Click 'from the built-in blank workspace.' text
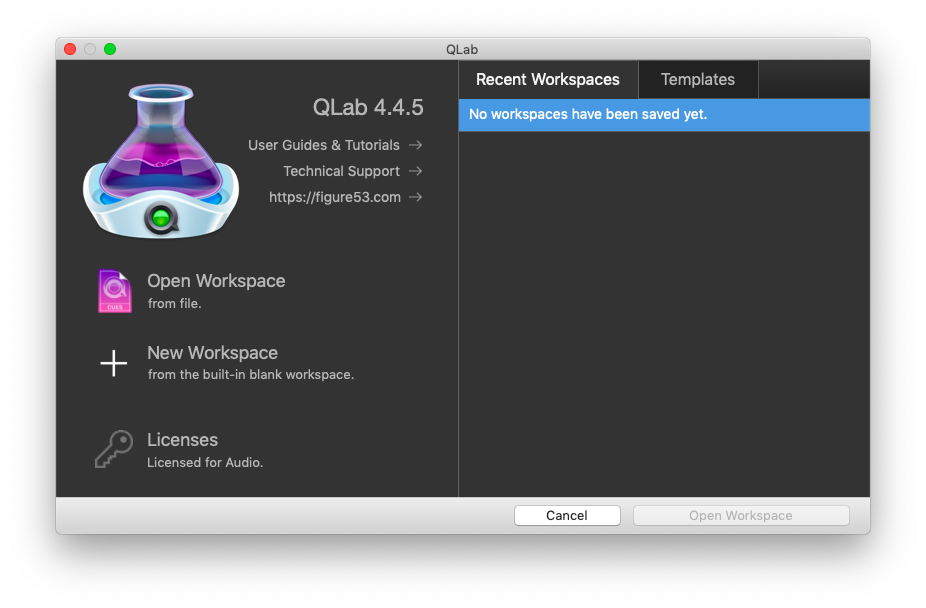The image size is (926, 608). pos(251,375)
